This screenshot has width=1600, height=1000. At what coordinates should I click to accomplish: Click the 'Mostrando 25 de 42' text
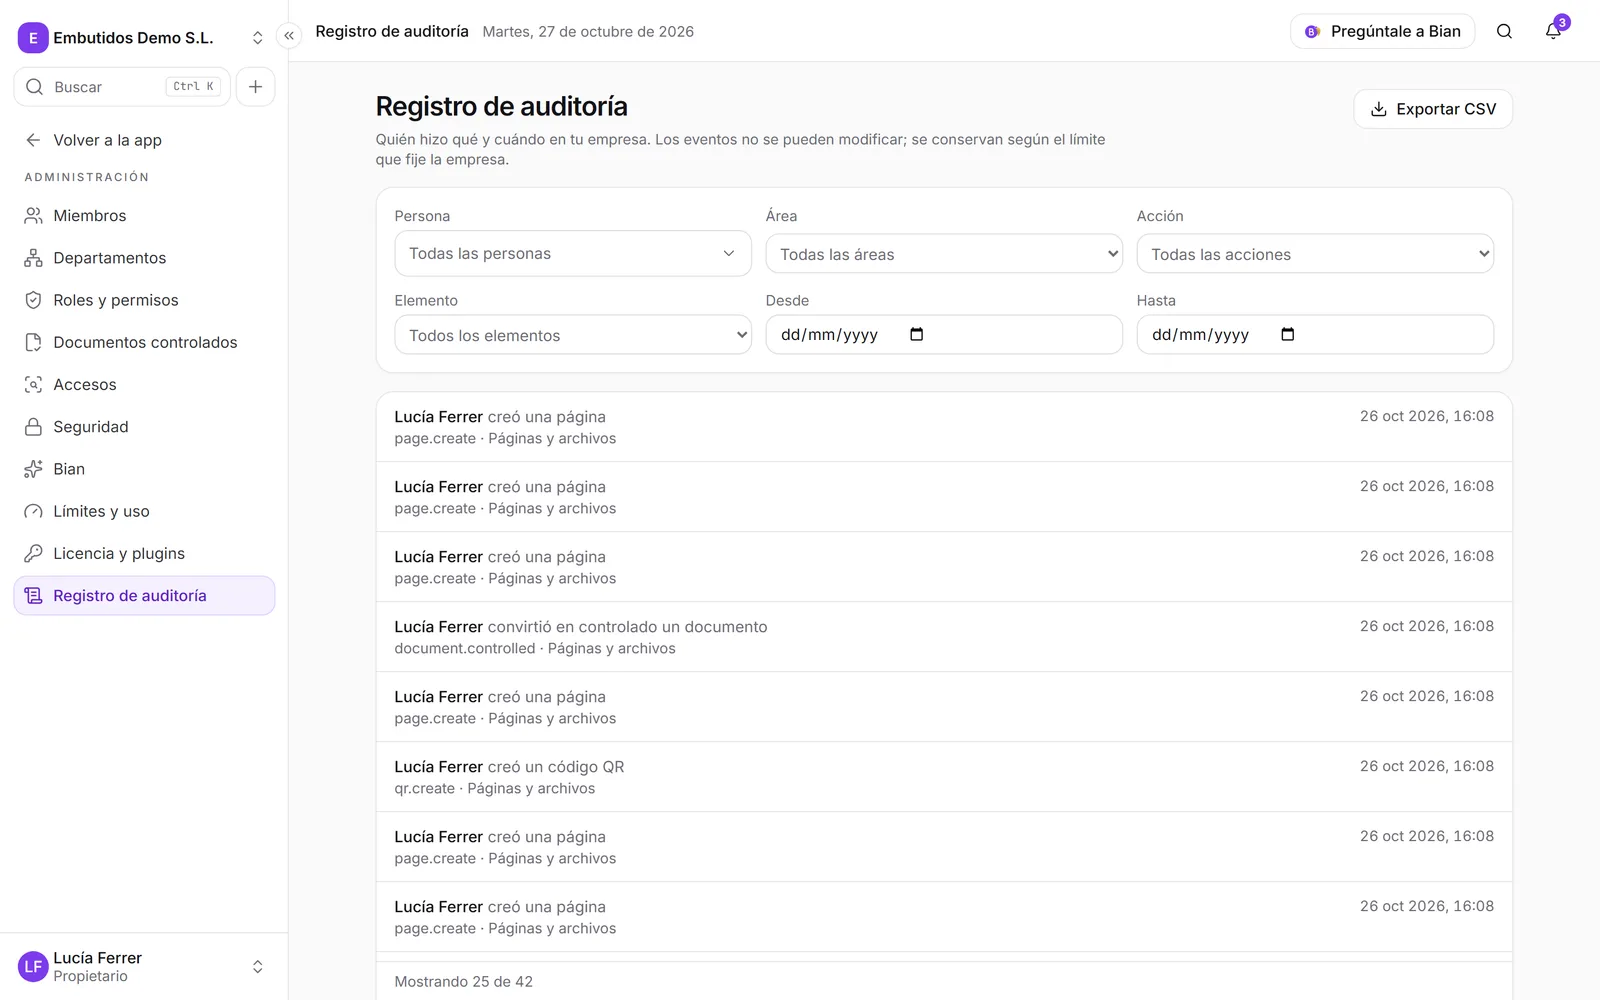pyautogui.click(x=464, y=982)
